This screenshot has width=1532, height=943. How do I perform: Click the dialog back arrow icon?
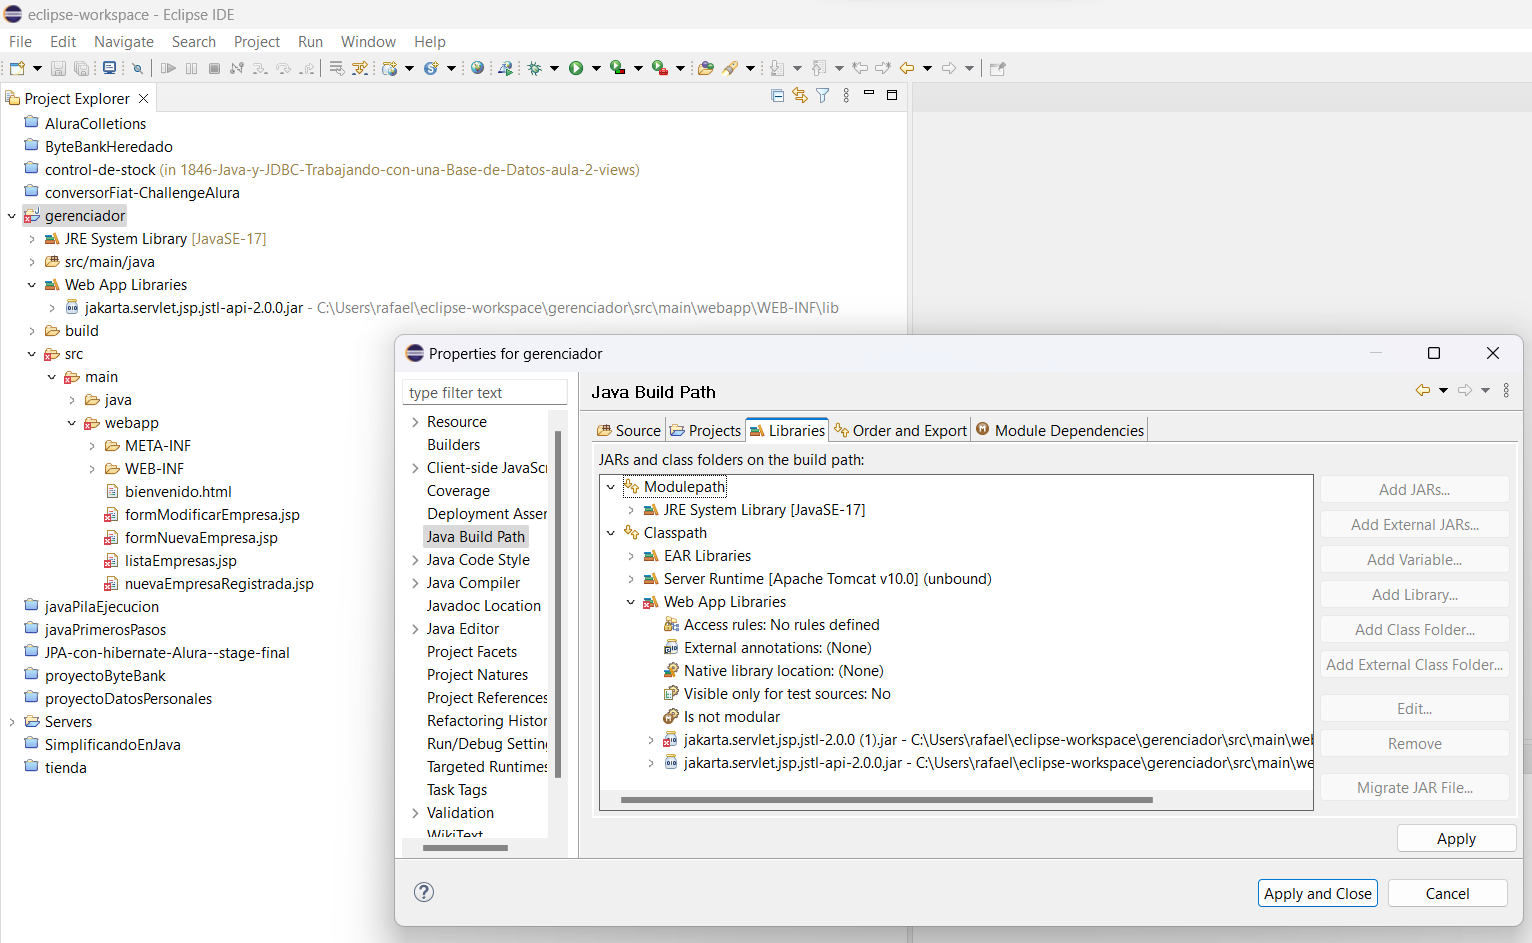(1423, 390)
